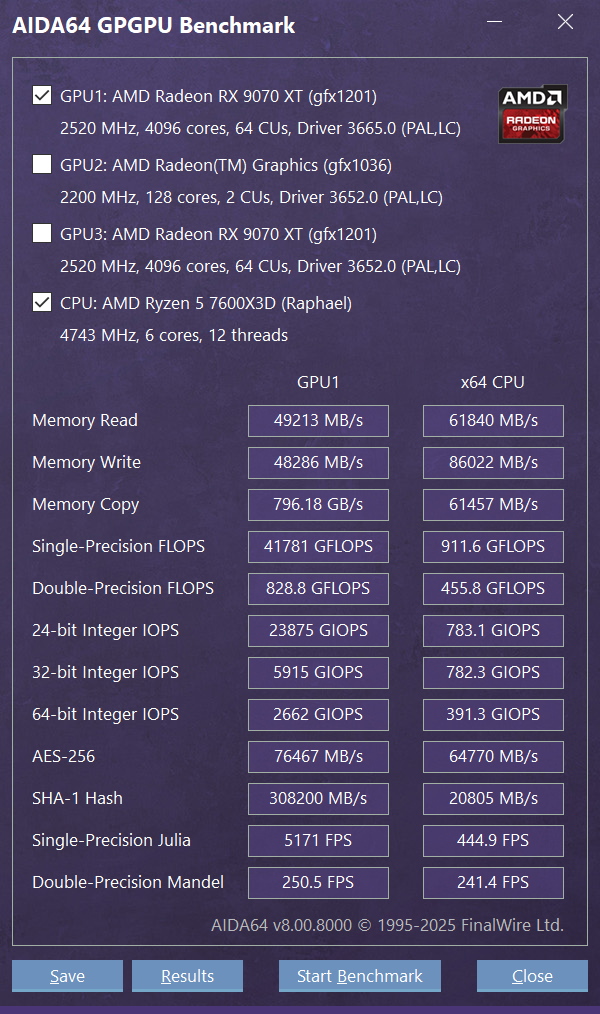
Task: Enable GPU2 AMD Radeon(TM) Graphics checkbox
Action: (x=42, y=165)
